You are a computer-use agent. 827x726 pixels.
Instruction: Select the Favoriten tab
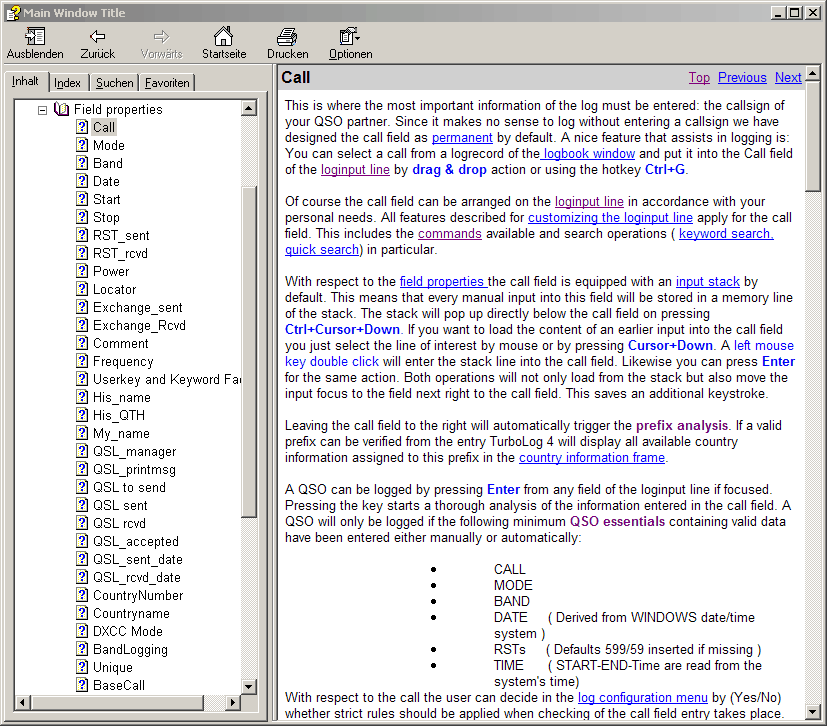point(166,83)
